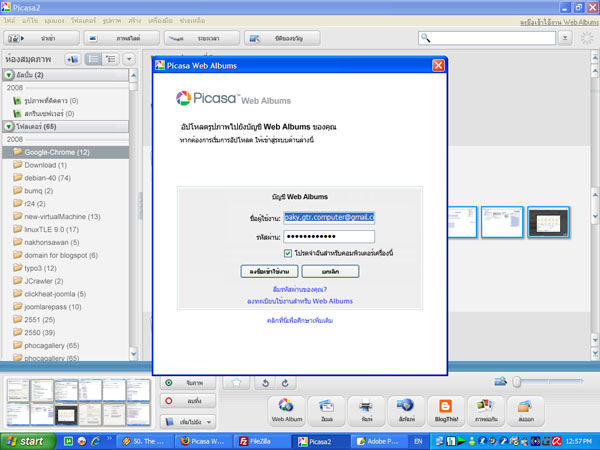
Task: Click the email button in bottom tray
Action: point(326,411)
